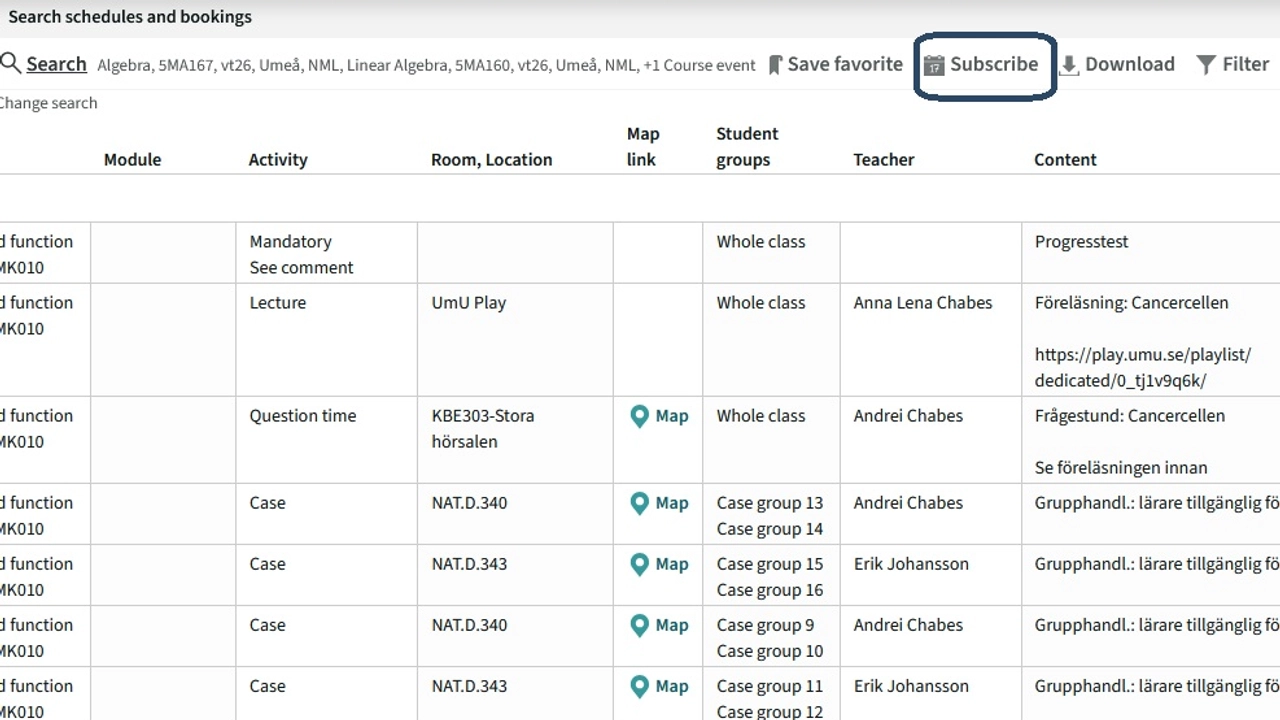
Task: Click the Download arrow icon
Action: tap(1069, 64)
